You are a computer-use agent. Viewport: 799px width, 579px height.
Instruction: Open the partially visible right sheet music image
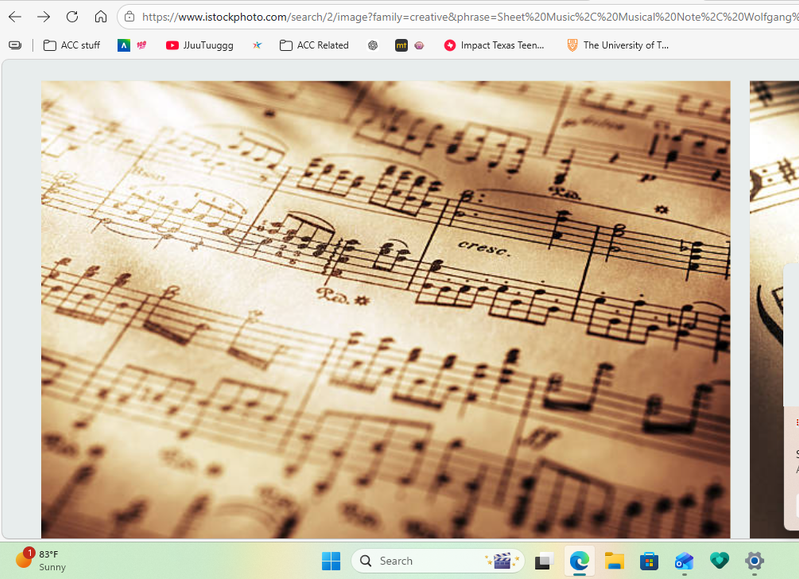point(774,309)
